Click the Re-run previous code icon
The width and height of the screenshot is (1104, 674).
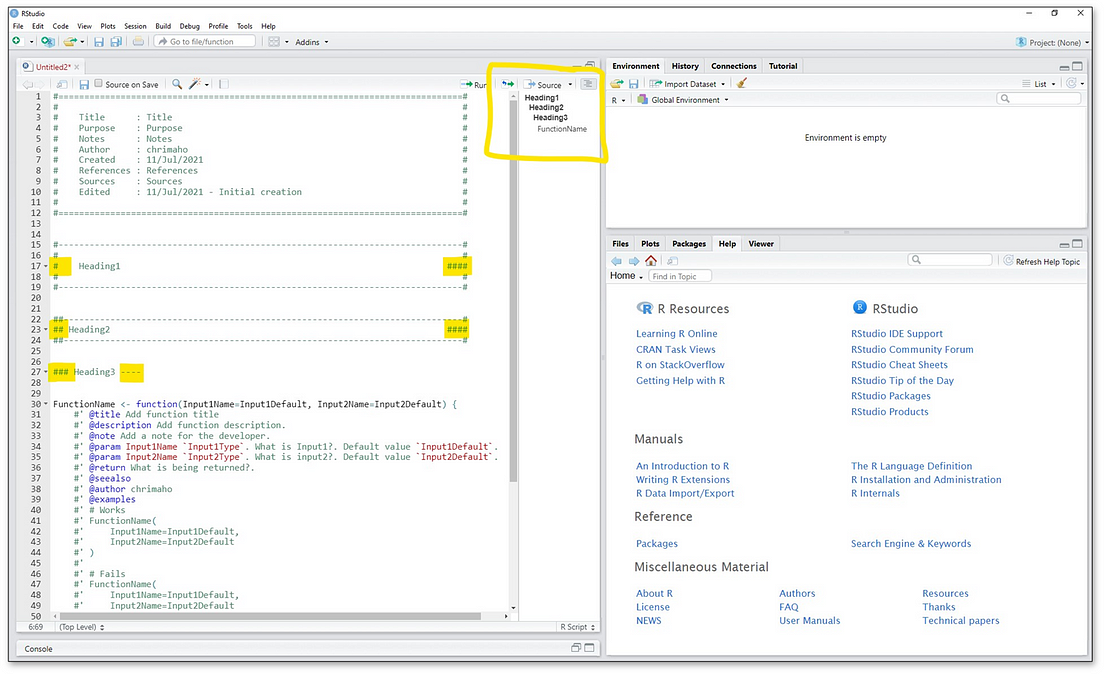[508, 84]
